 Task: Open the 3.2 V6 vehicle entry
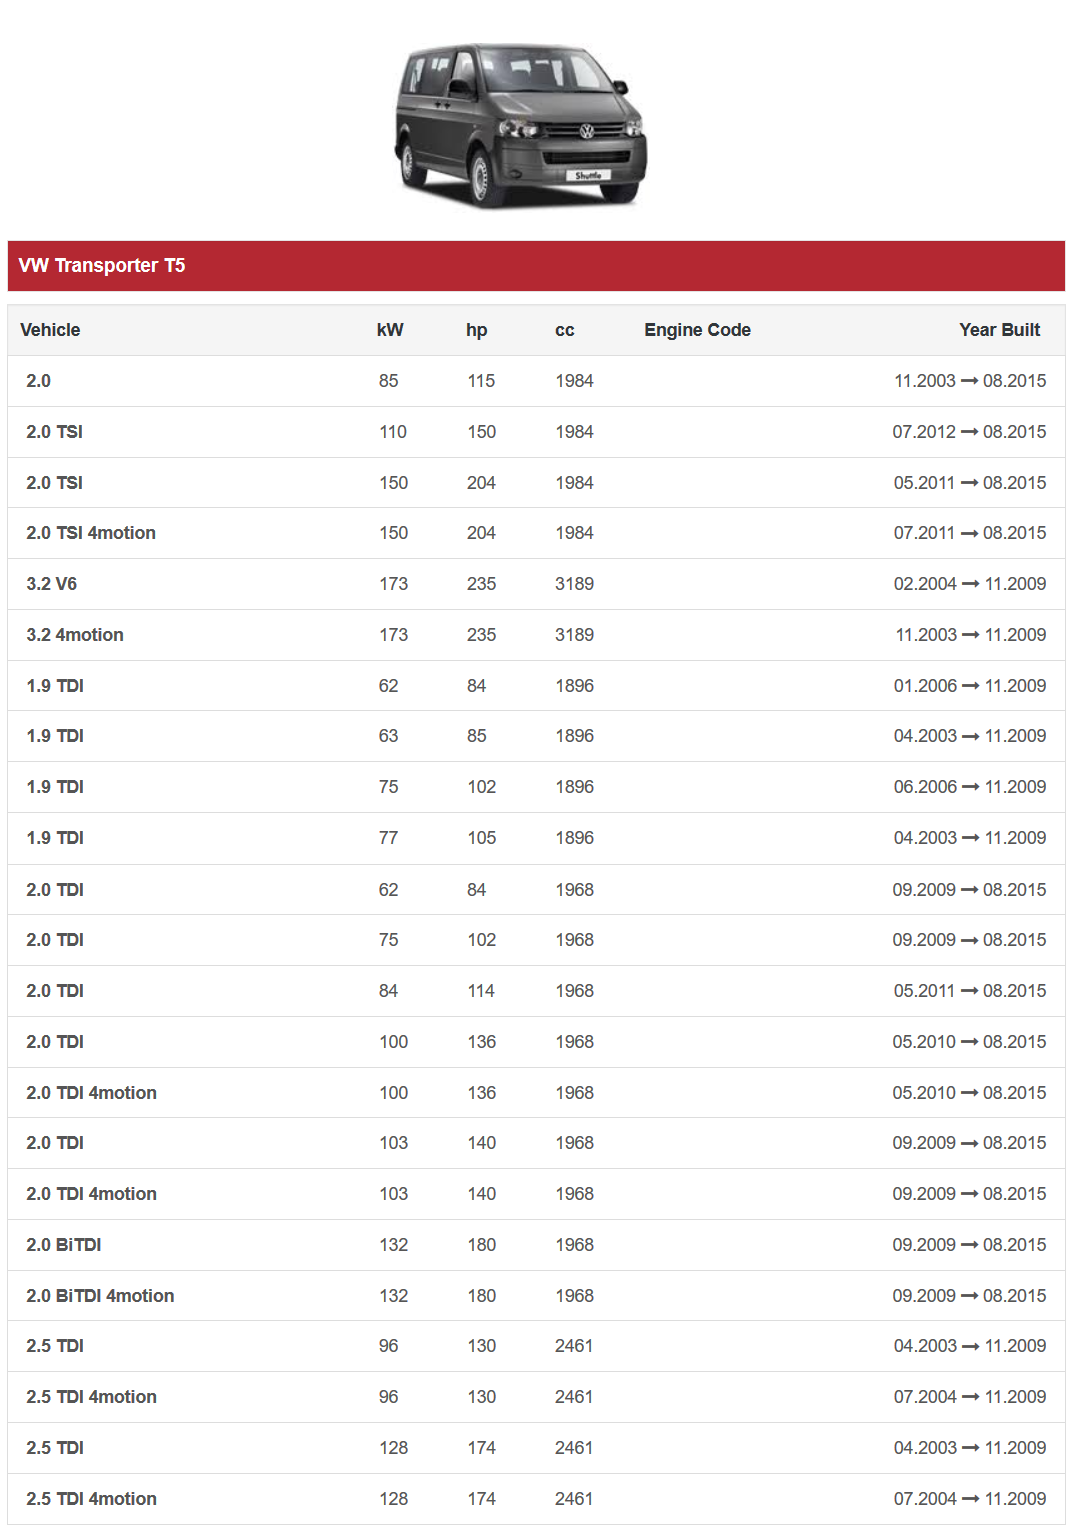coord(52,584)
